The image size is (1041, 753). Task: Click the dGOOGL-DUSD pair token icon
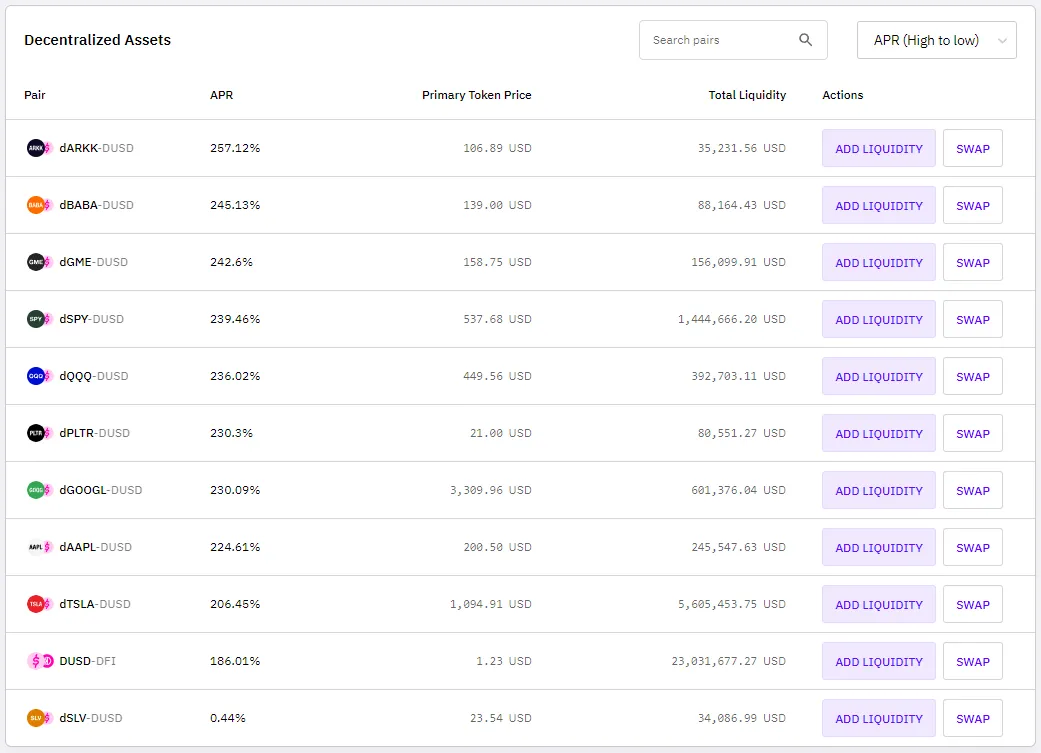39,491
